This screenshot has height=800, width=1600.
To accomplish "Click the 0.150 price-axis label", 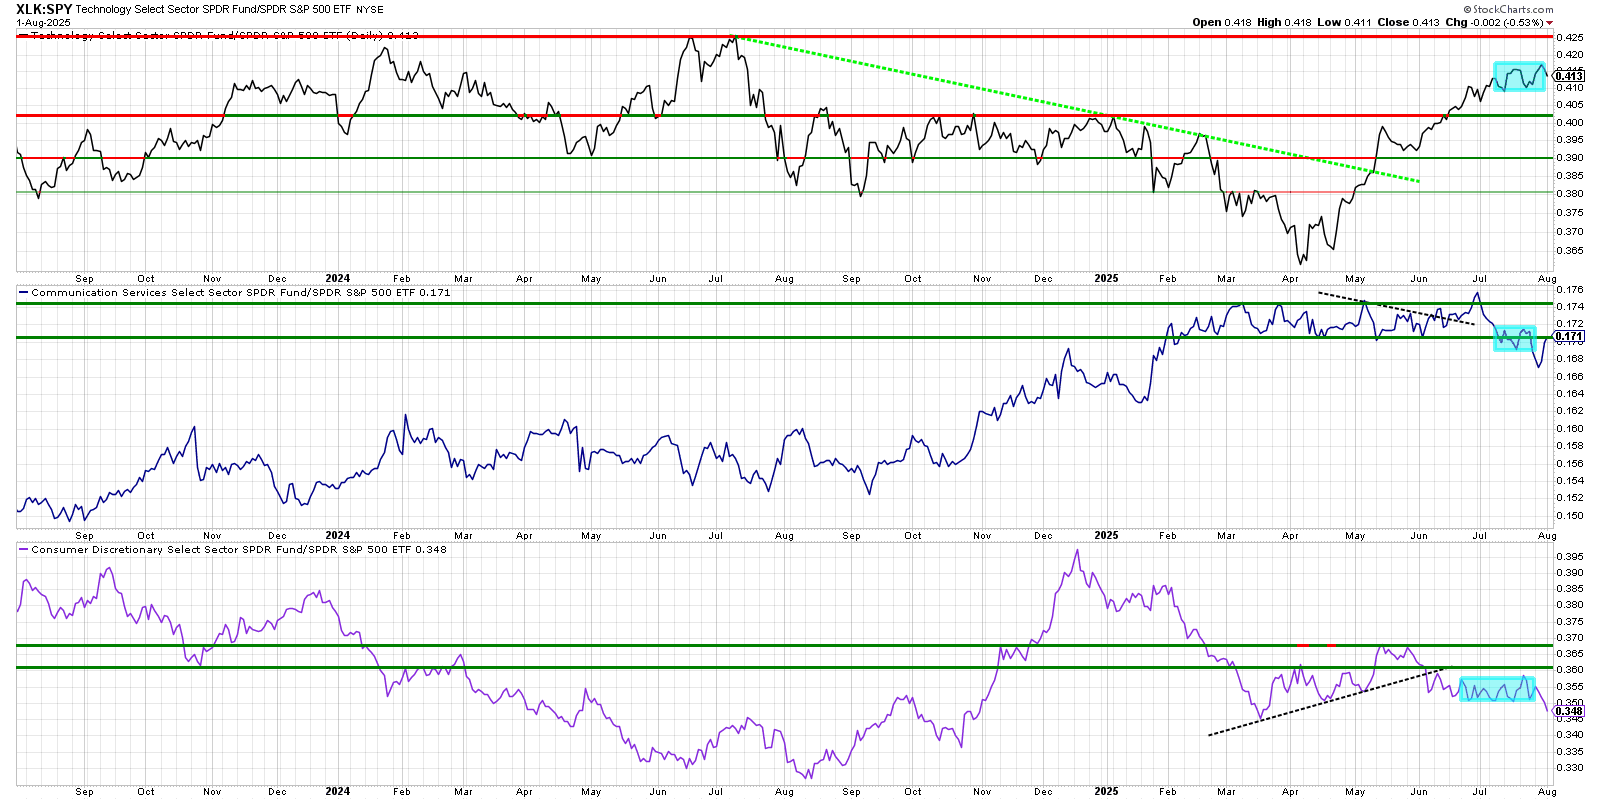I will 1569,516.
